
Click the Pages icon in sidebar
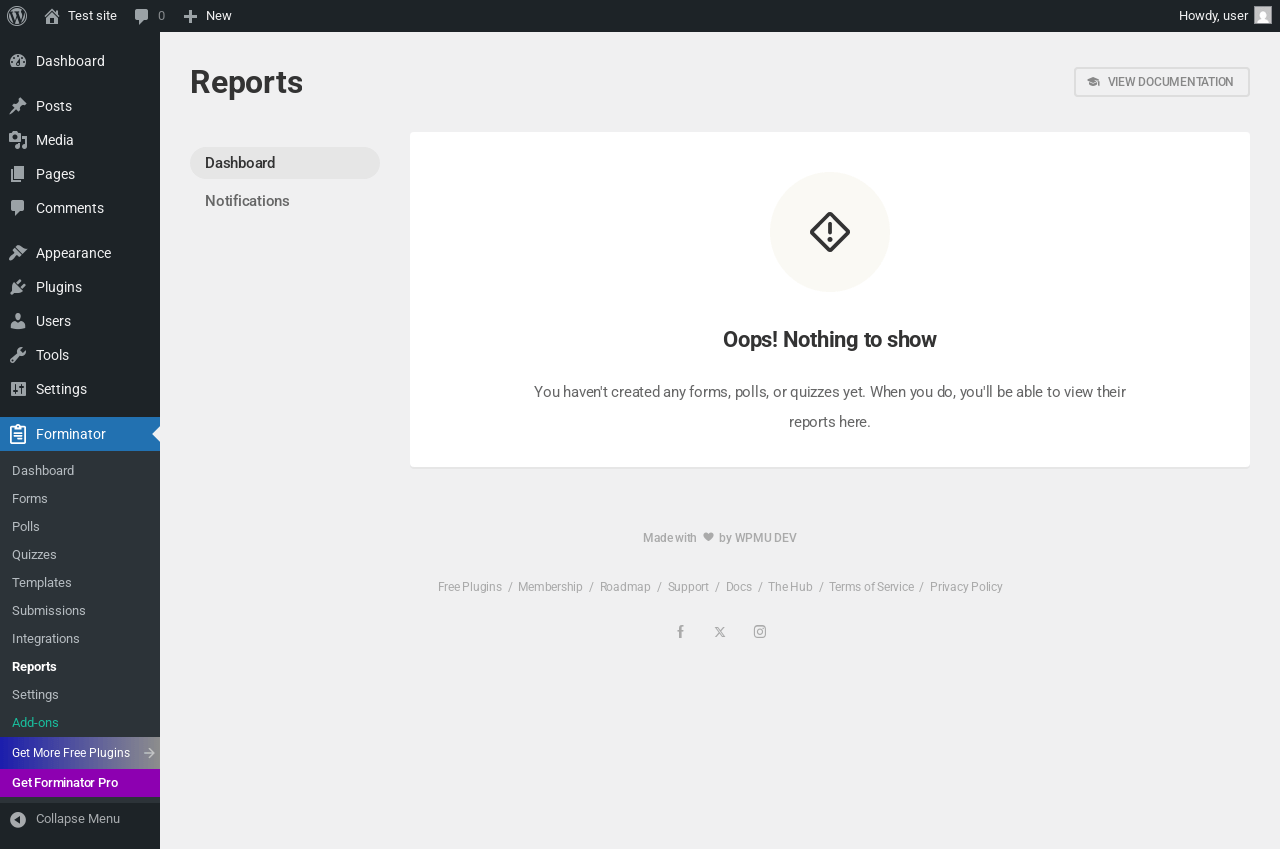coord(18,174)
